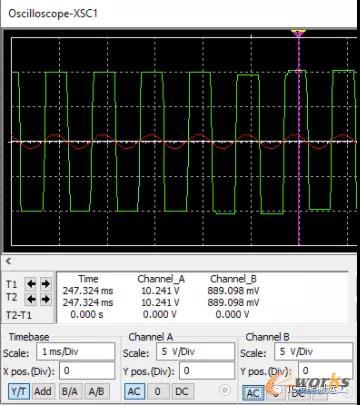Move cursor T1 right with arrow
The image size is (360, 405).
click(46, 284)
